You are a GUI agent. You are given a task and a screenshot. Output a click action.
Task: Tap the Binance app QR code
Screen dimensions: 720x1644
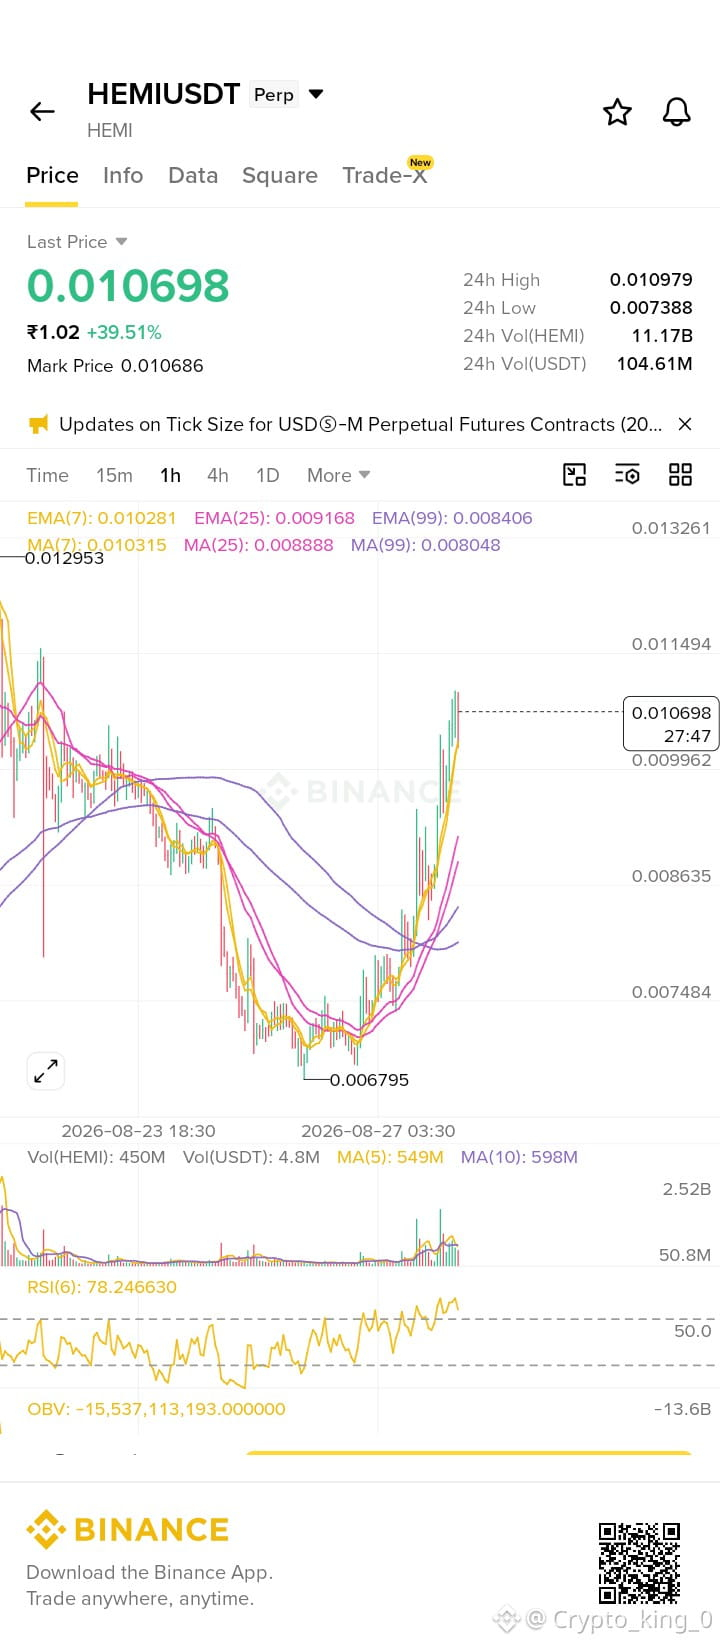pyautogui.click(x=640, y=1563)
